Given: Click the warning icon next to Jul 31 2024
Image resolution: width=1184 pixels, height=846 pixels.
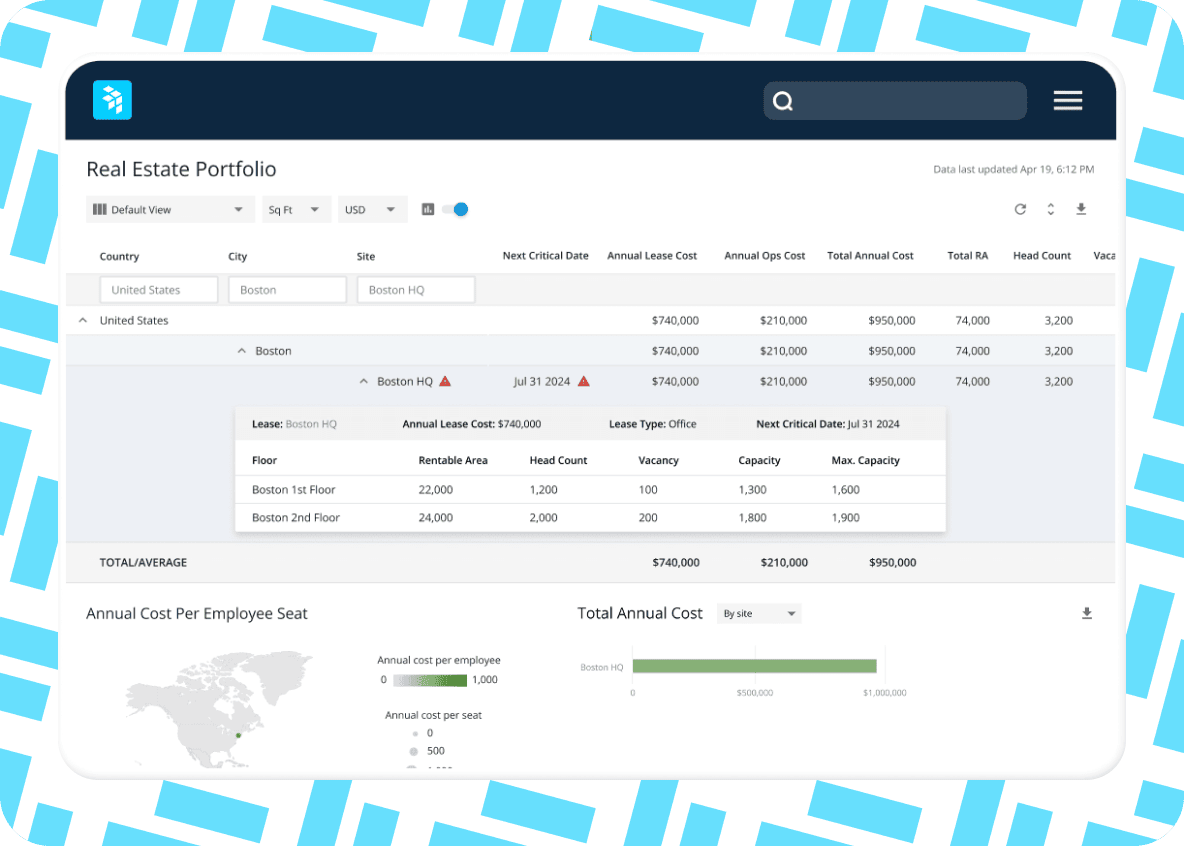Looking at the screenshot, I should point(584,381).
